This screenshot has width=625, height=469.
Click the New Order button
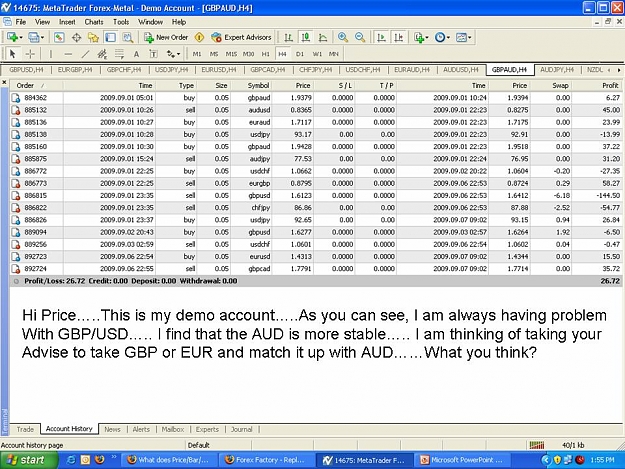click(166, 37)
